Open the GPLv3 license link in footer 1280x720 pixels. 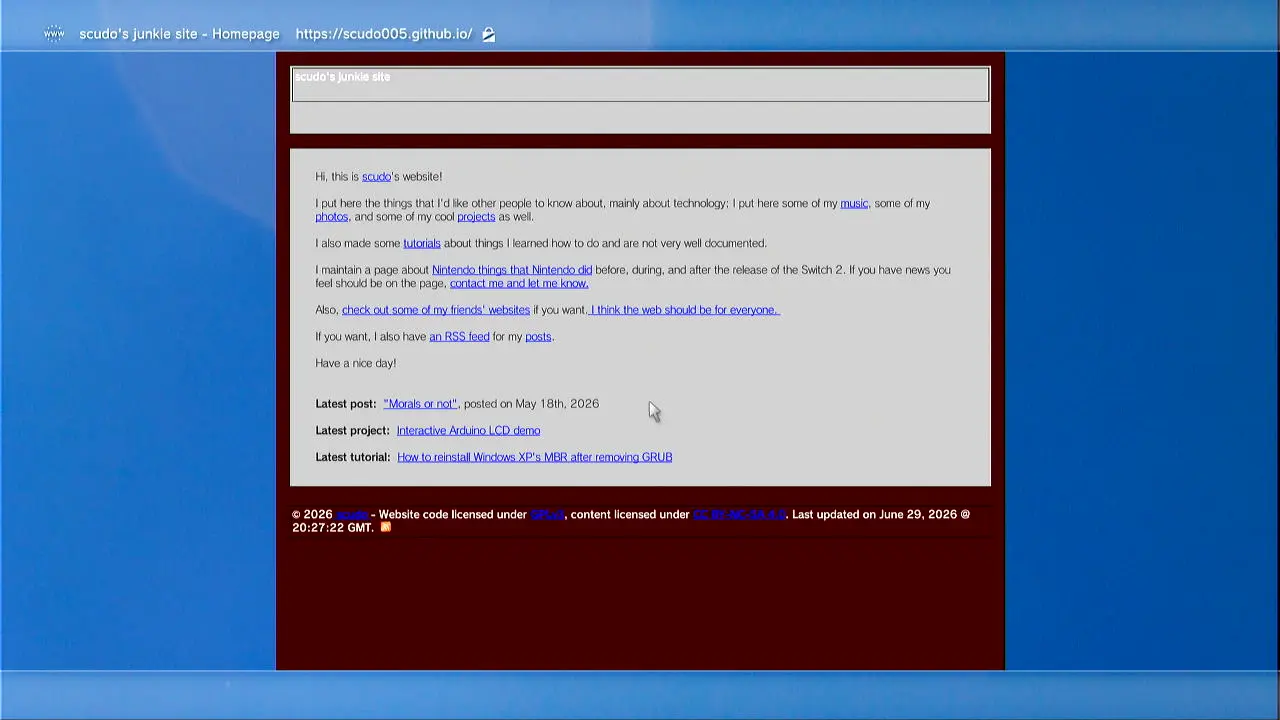click(x=547, y=514)
